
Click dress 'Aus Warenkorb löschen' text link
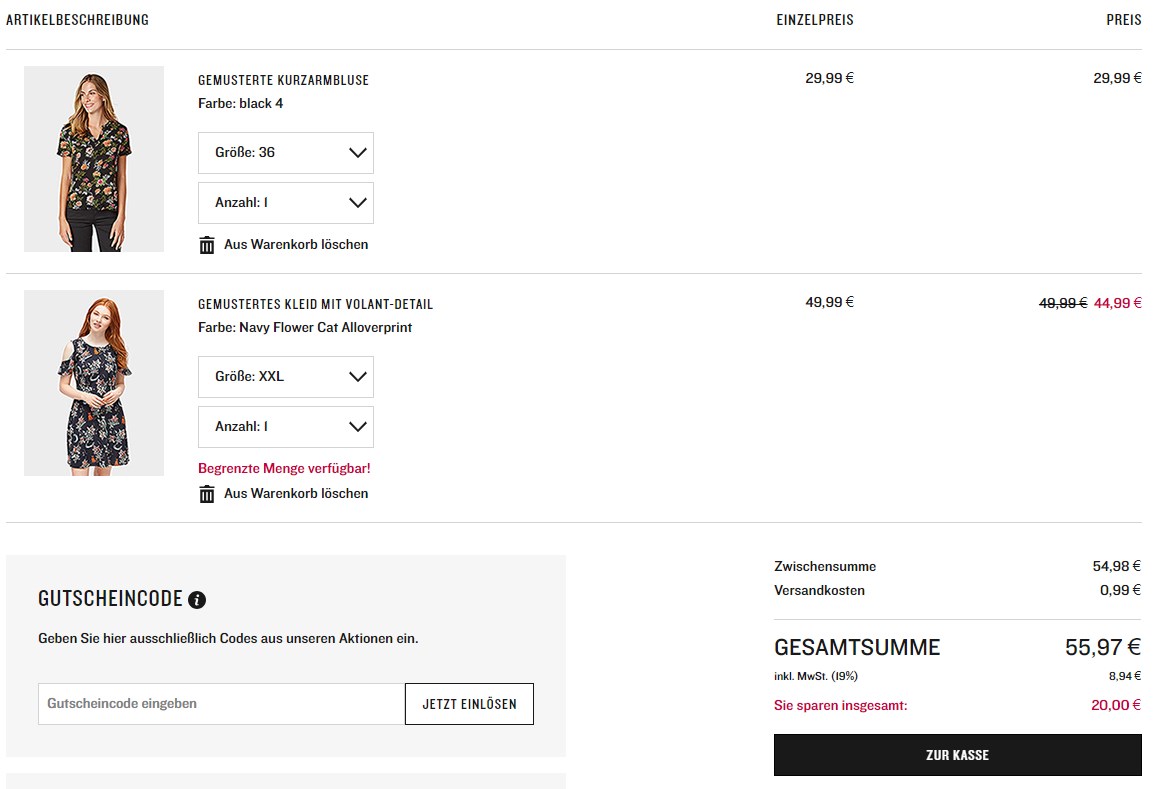[x=296, y=494]
